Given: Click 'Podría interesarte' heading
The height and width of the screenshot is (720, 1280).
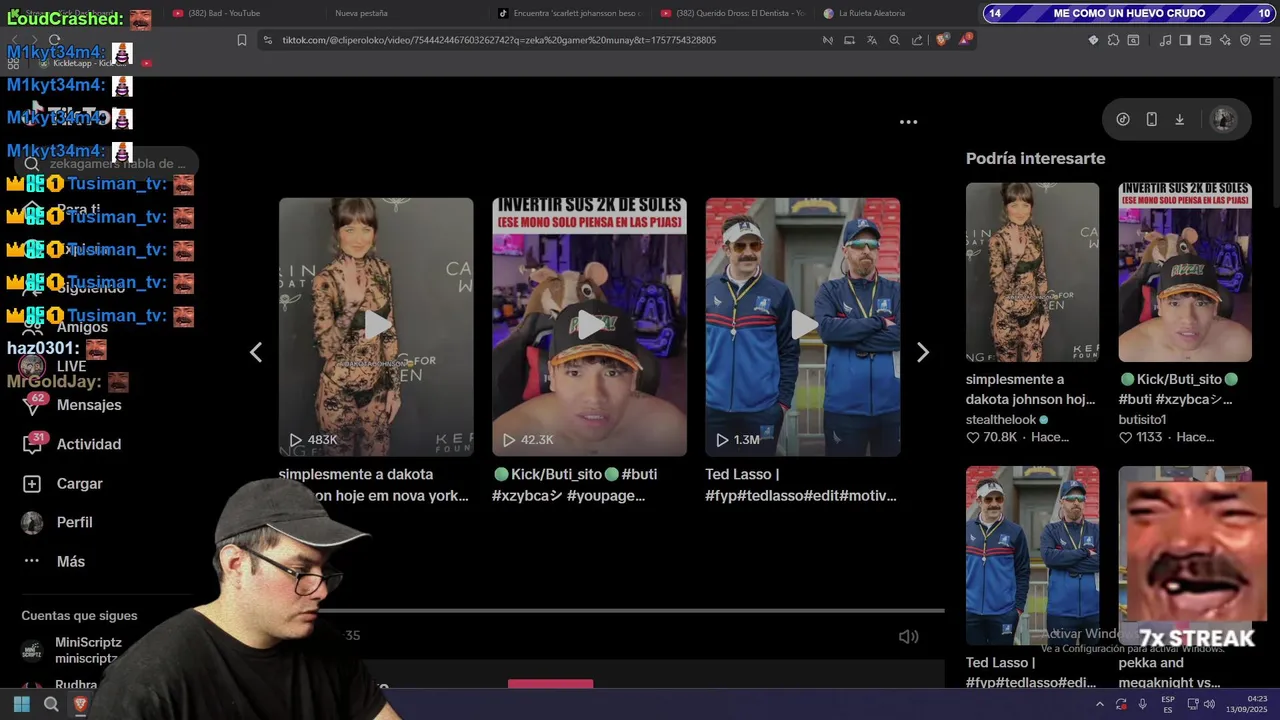Looking at the screenshot, I should pyautogui.click(x=1035, y=158).
